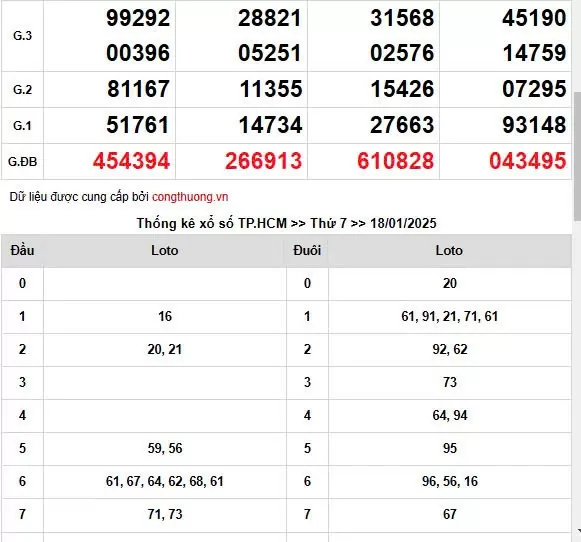
Task: Select the special prize number 610828
Action: (x=395, y=161)
